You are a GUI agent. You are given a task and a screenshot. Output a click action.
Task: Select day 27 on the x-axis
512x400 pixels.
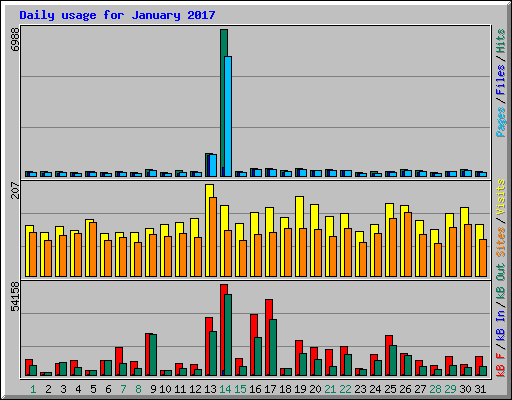420,389
